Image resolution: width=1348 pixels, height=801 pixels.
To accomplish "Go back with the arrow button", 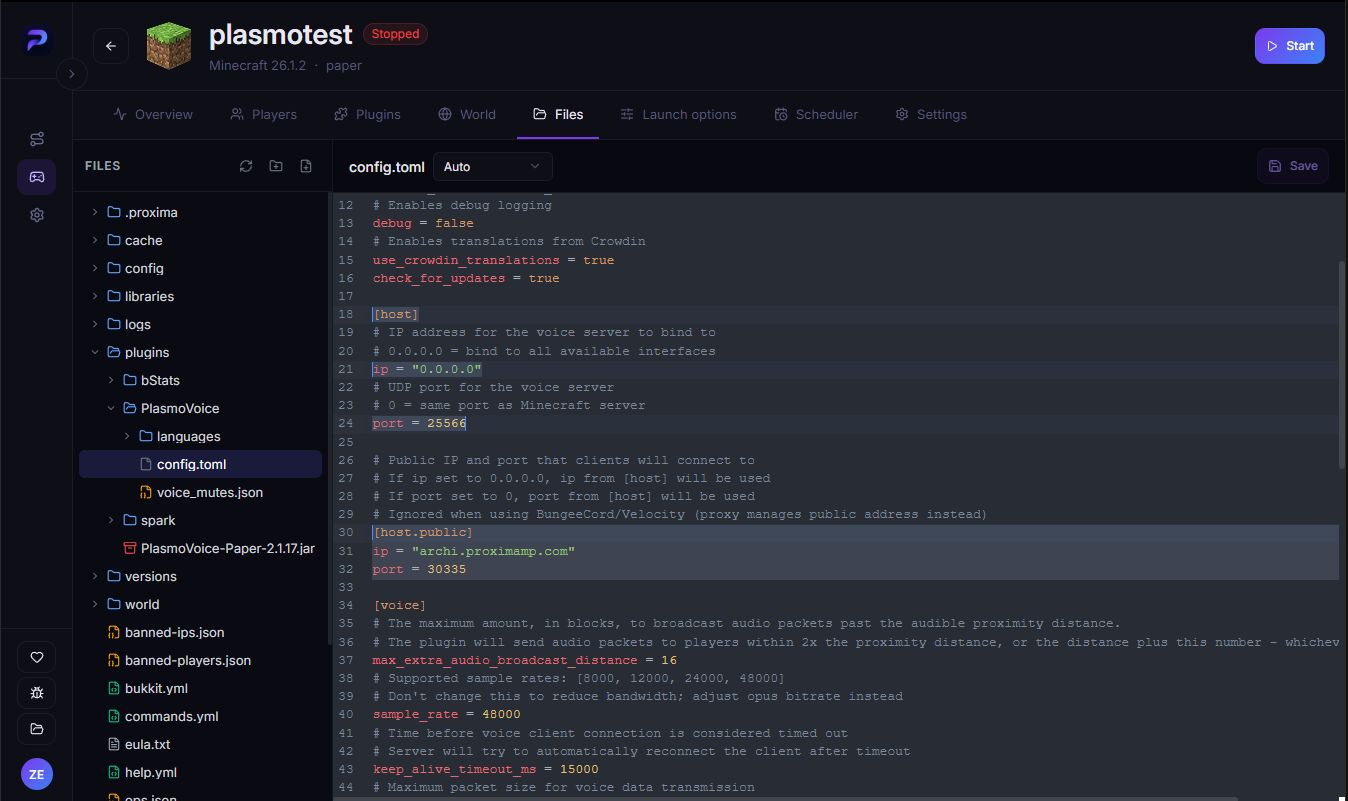I will 111,46.
